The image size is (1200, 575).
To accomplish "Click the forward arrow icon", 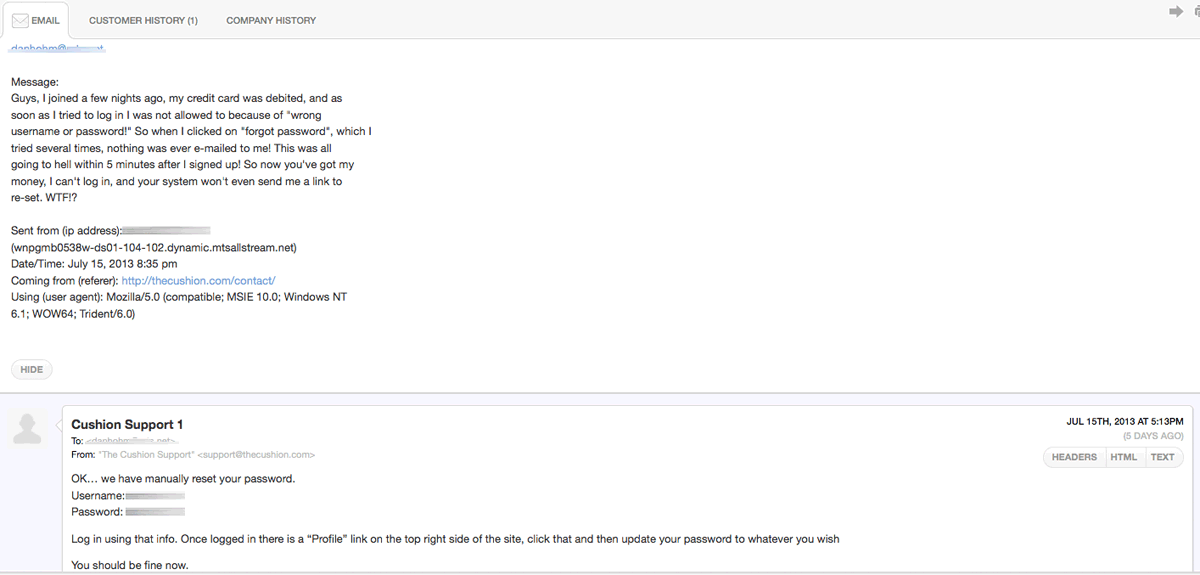I will tap(1176, 11).
